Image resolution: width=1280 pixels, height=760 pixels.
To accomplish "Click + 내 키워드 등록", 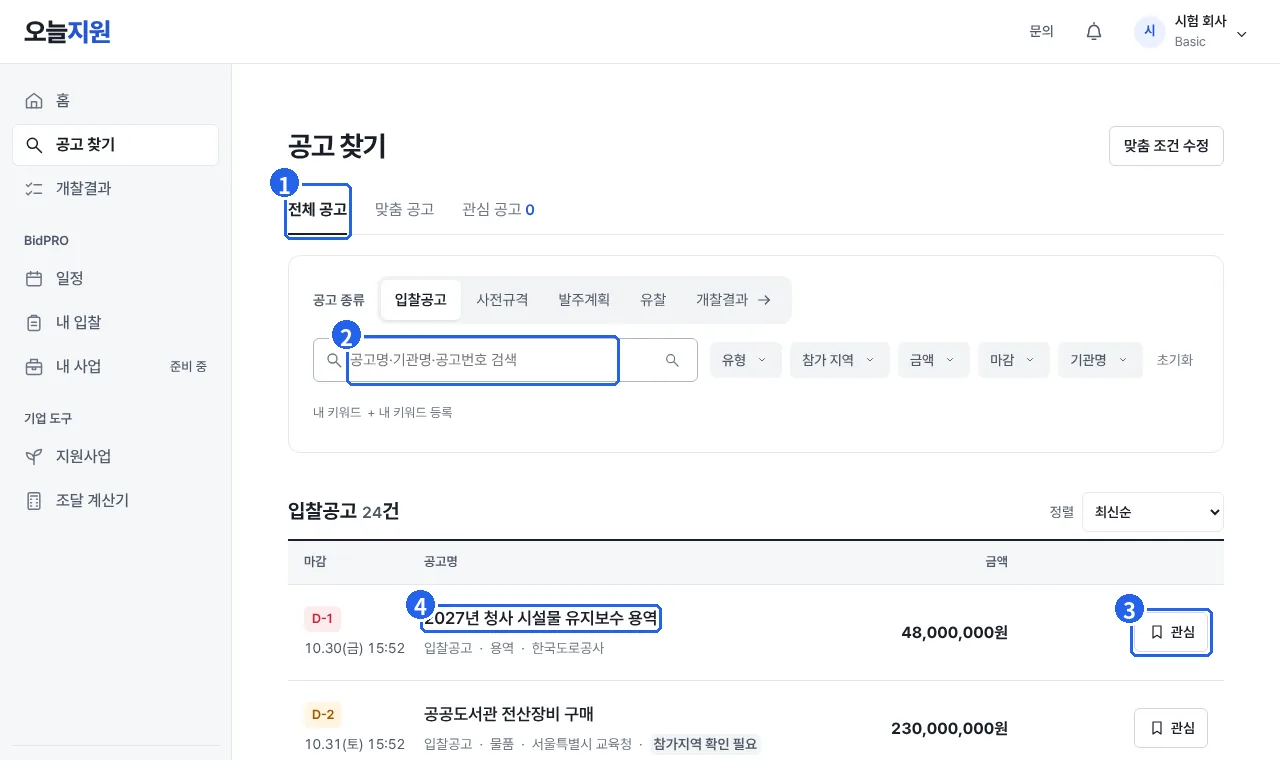I will (410, 412).
